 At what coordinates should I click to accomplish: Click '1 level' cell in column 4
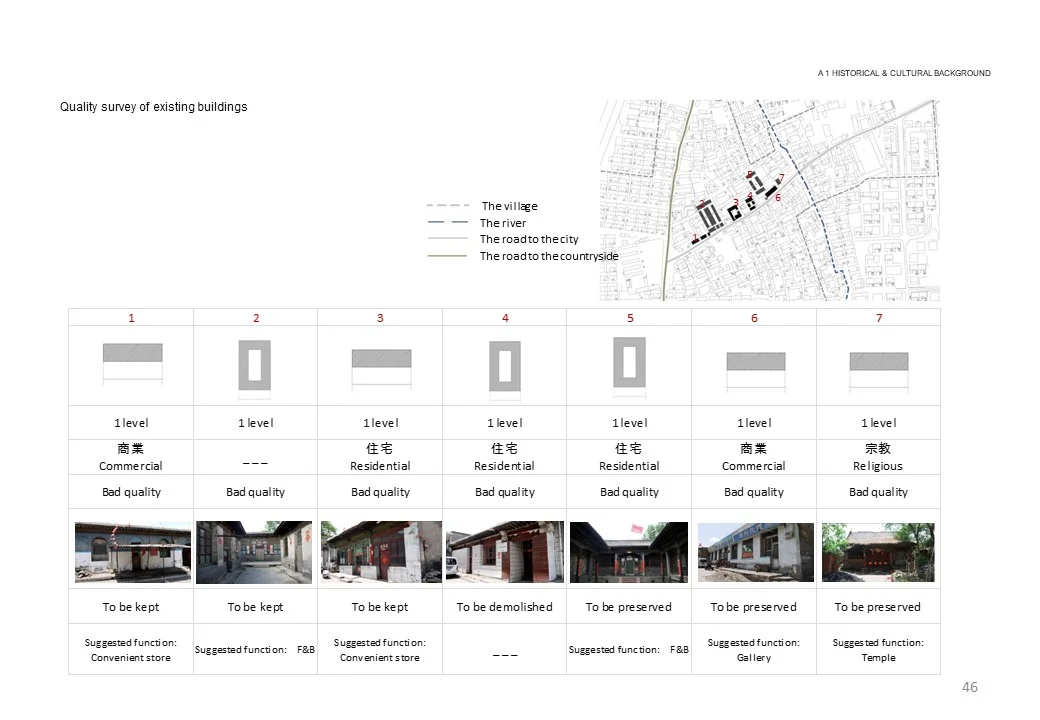pyautogui.click(x=505, y=423)
